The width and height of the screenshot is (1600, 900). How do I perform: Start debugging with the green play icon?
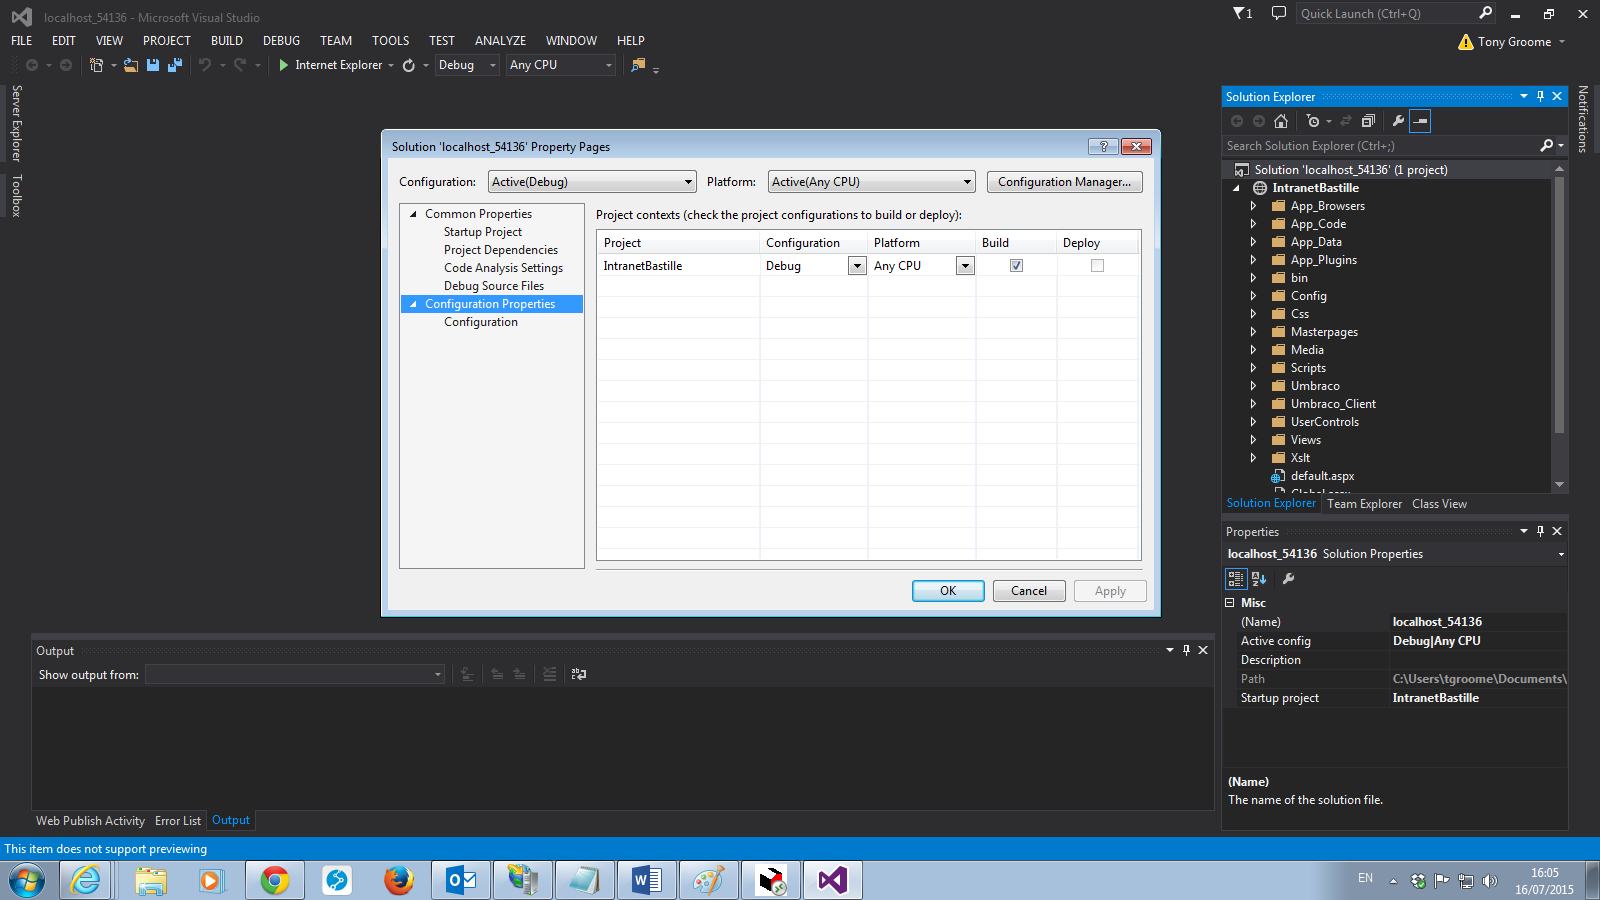[283, 65]
